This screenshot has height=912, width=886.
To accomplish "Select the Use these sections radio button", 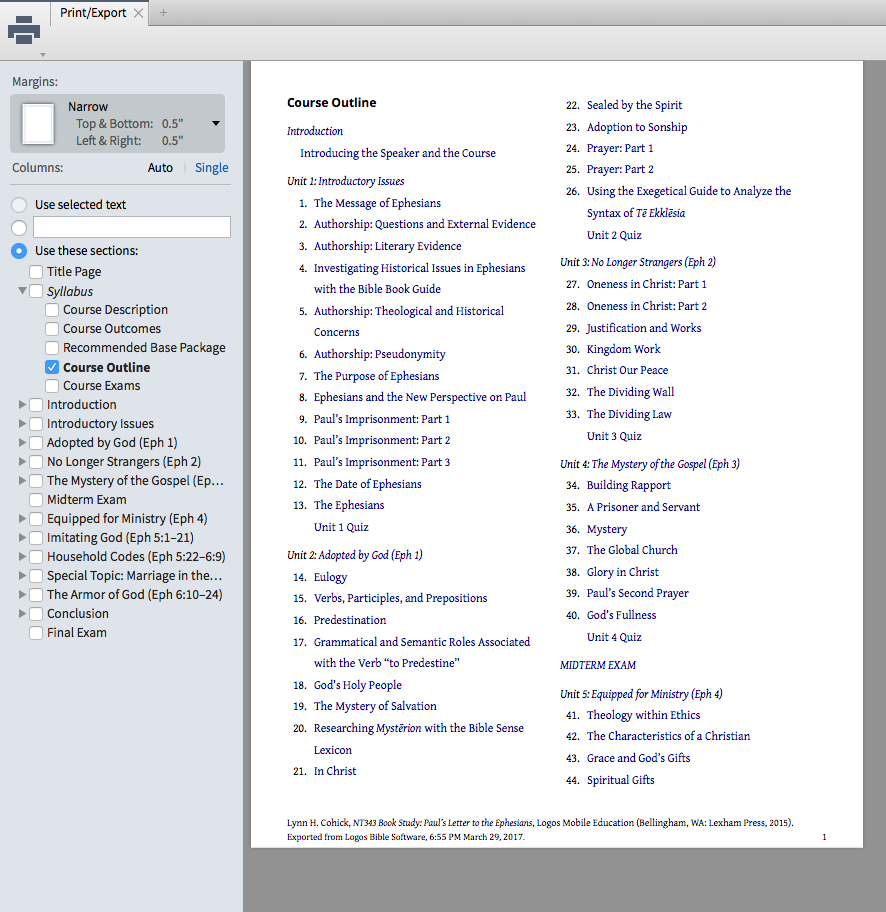I will pos(19,251).
